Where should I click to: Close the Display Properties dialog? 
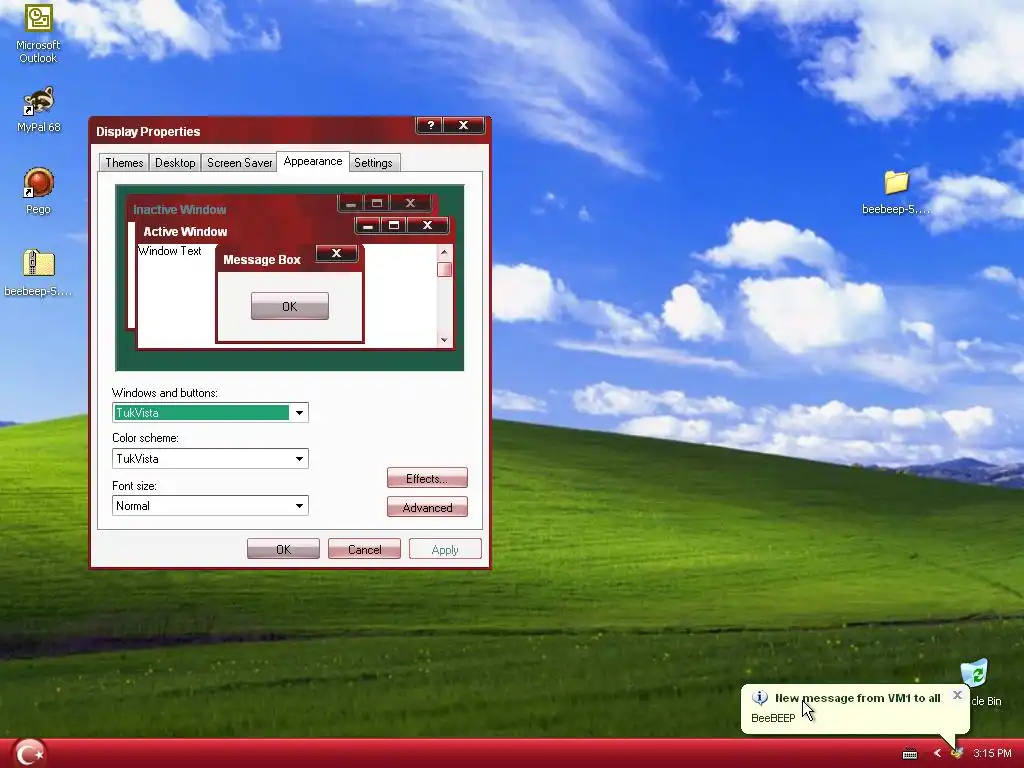point(464,125)
